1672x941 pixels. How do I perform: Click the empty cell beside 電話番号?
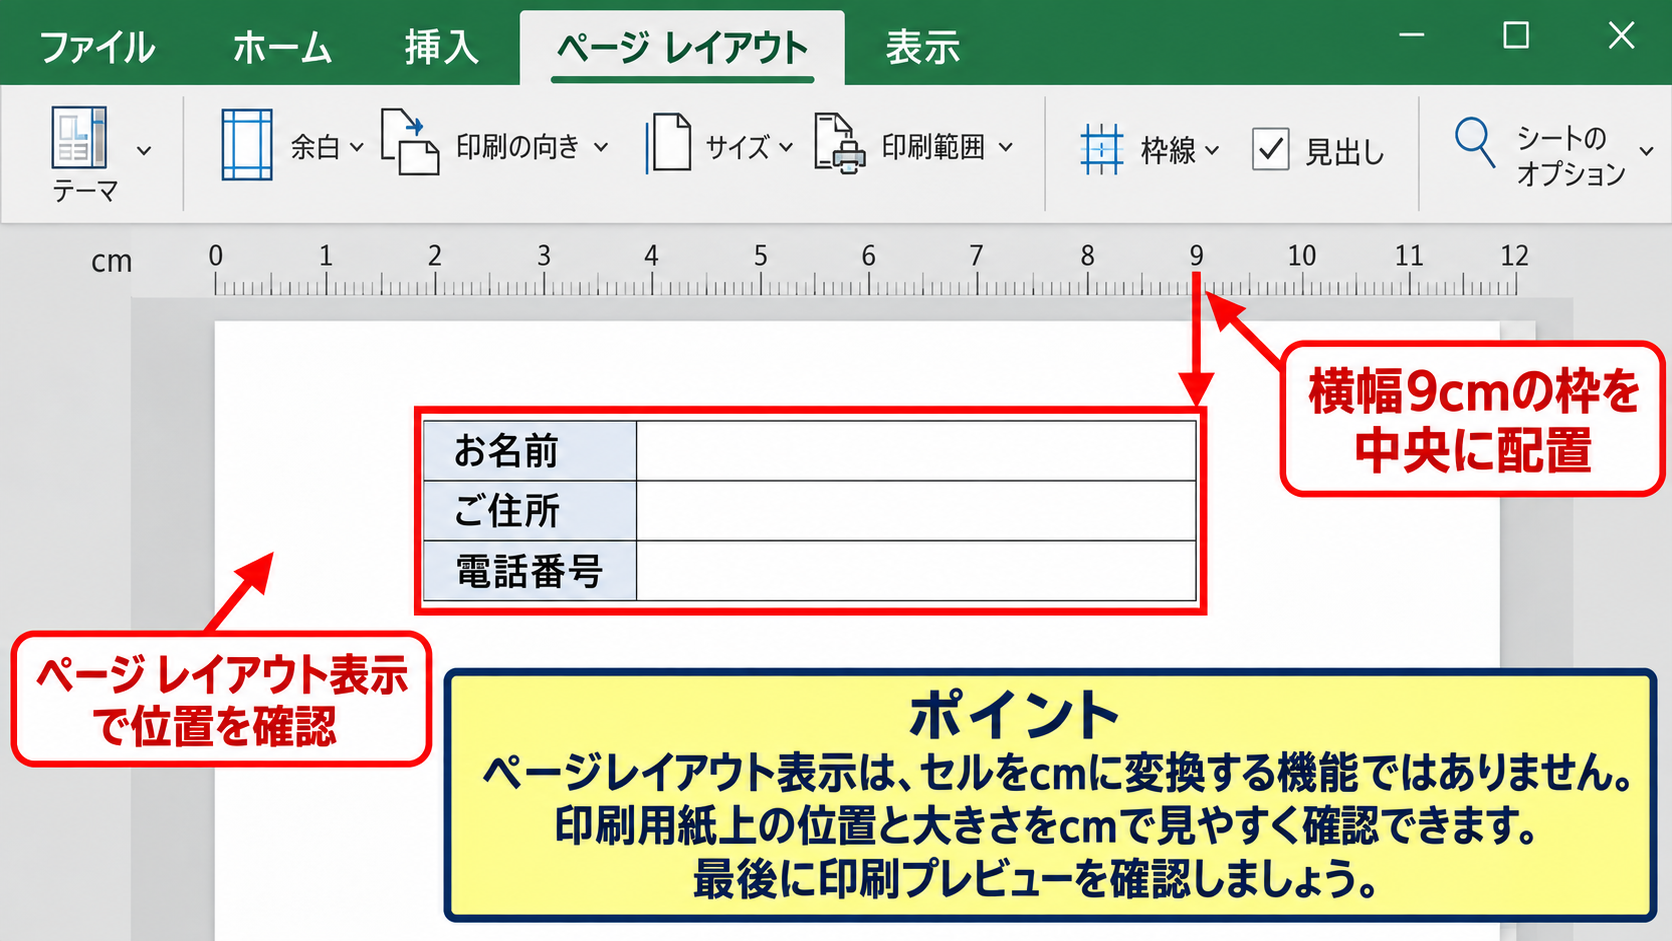tap(916, 571)
